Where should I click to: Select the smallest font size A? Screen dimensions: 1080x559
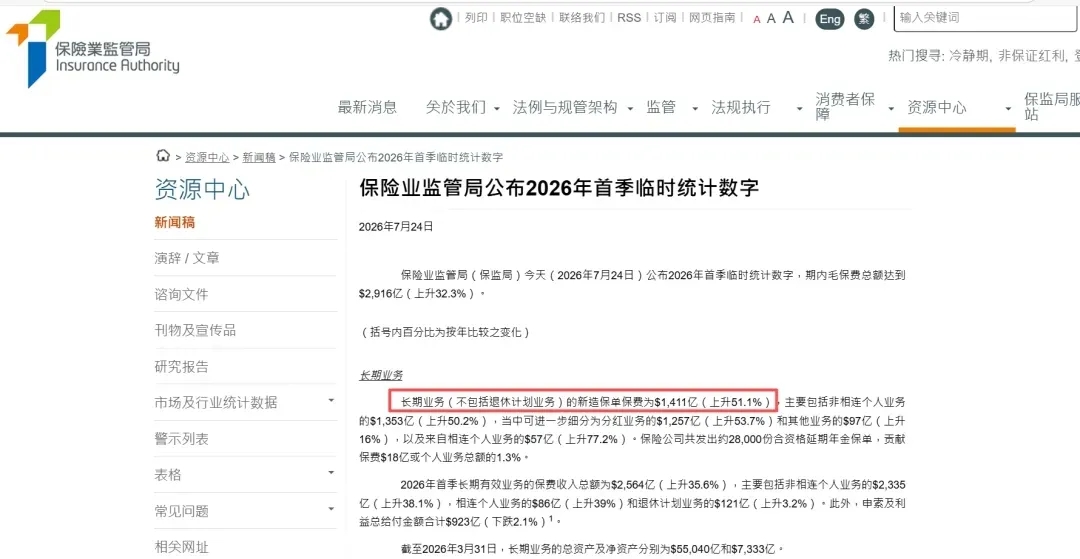click(757, 20)
